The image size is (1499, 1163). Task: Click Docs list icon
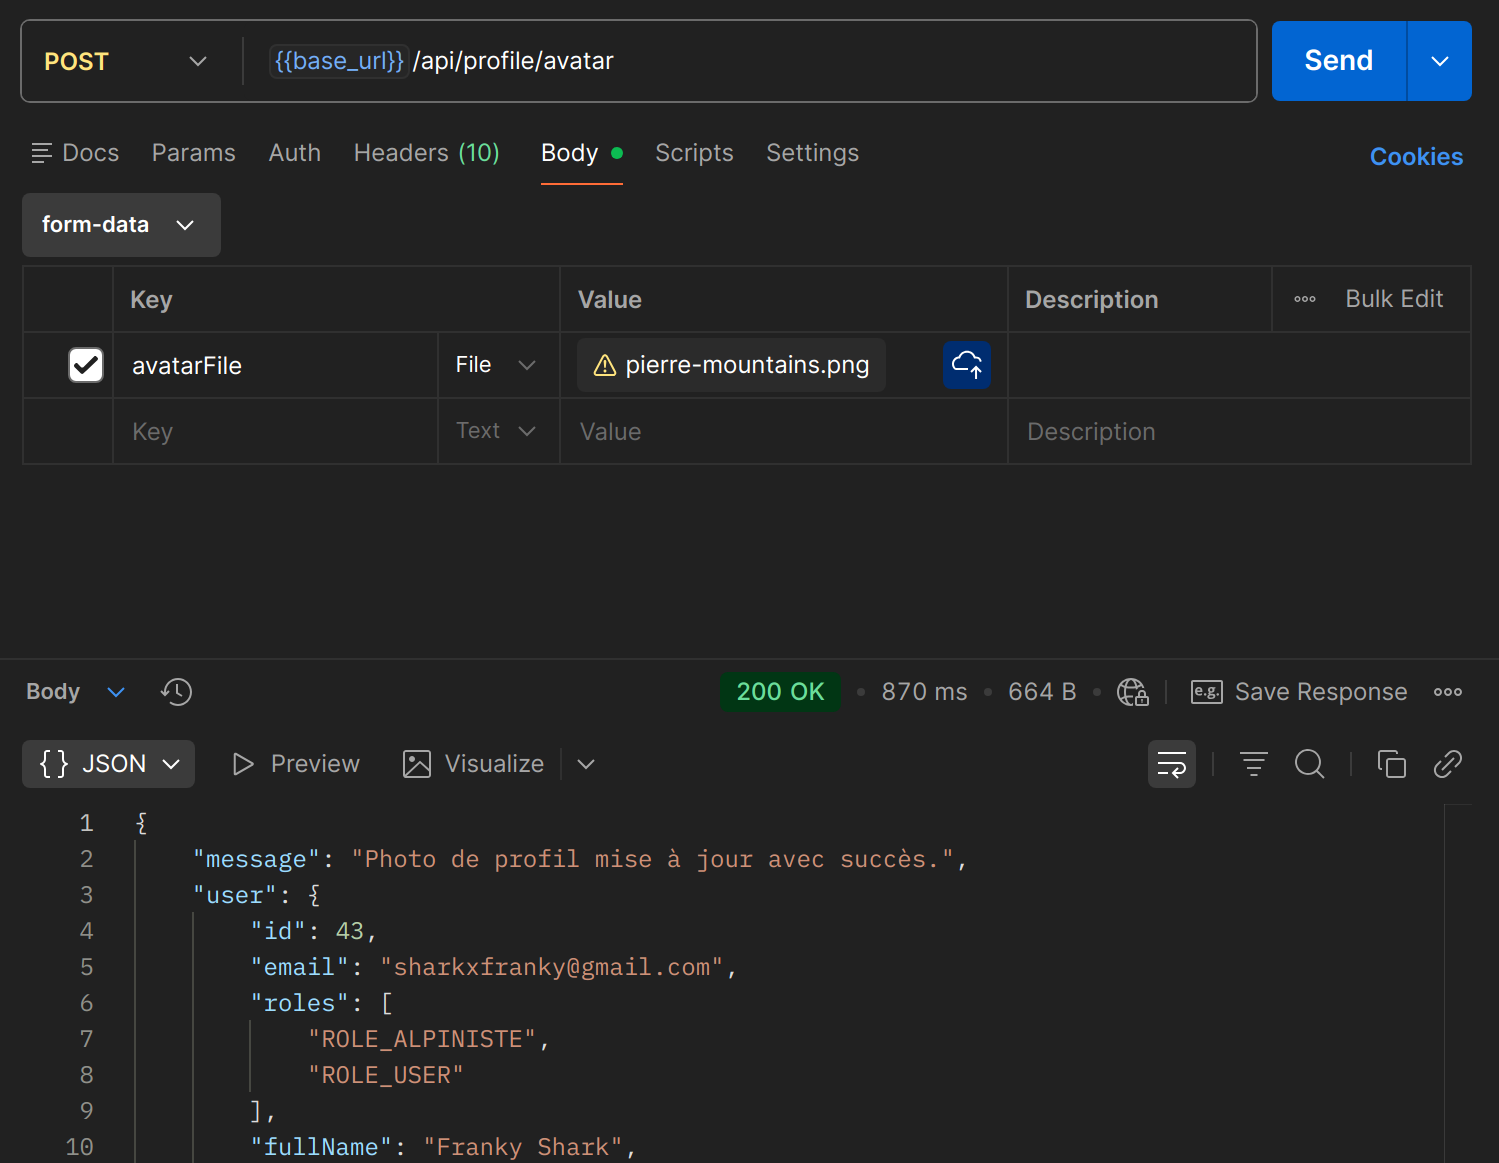coord(41,153)
